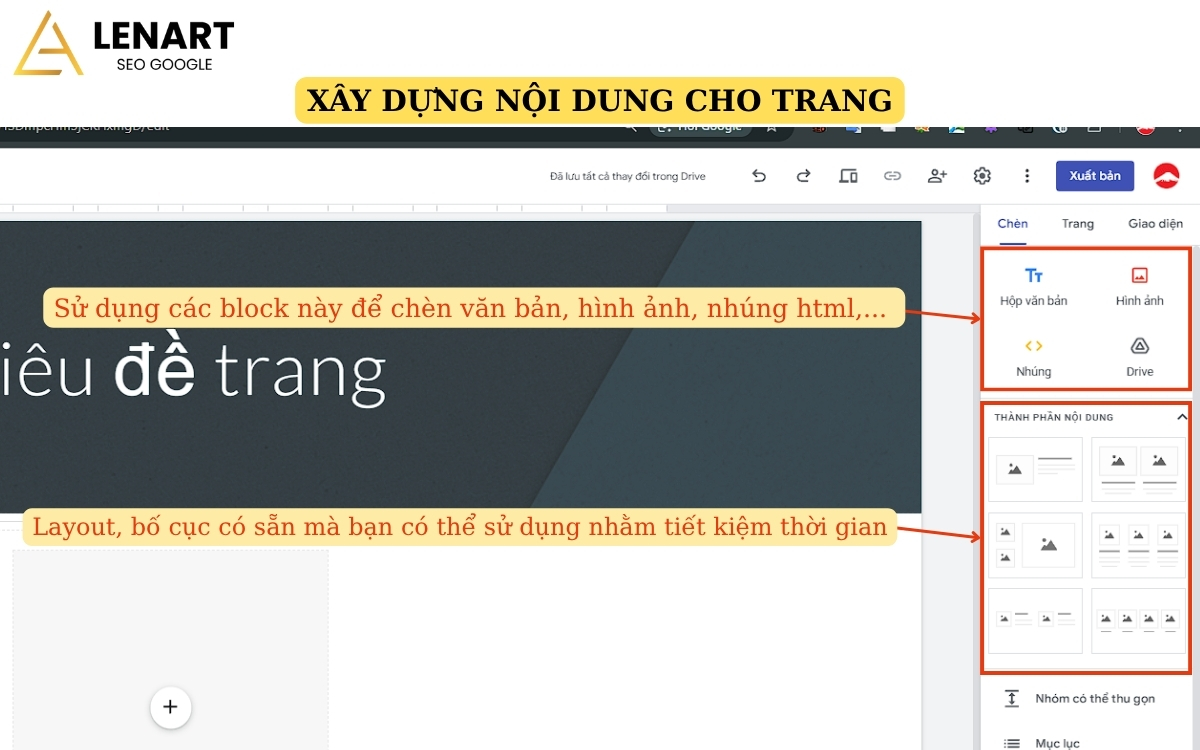The width and height of the screenshot is (1200, 750).
Task: Insert content from the Drive block
Action: tap(1139, 358)
